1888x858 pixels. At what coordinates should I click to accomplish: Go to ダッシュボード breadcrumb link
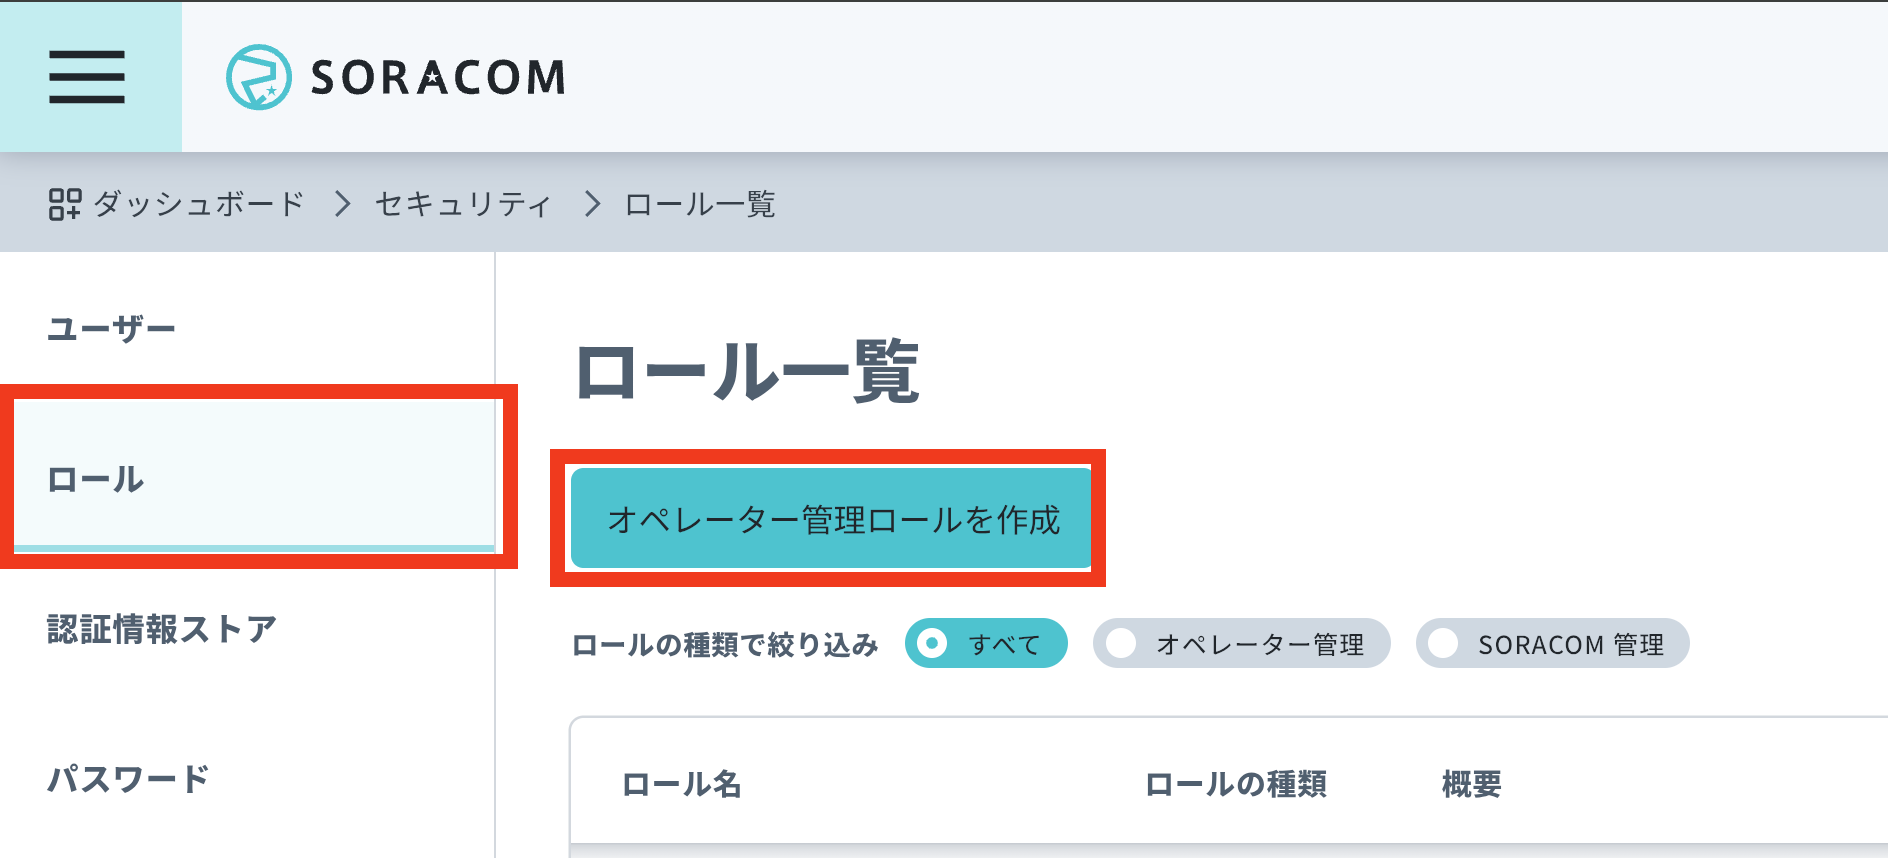(199, 204)
